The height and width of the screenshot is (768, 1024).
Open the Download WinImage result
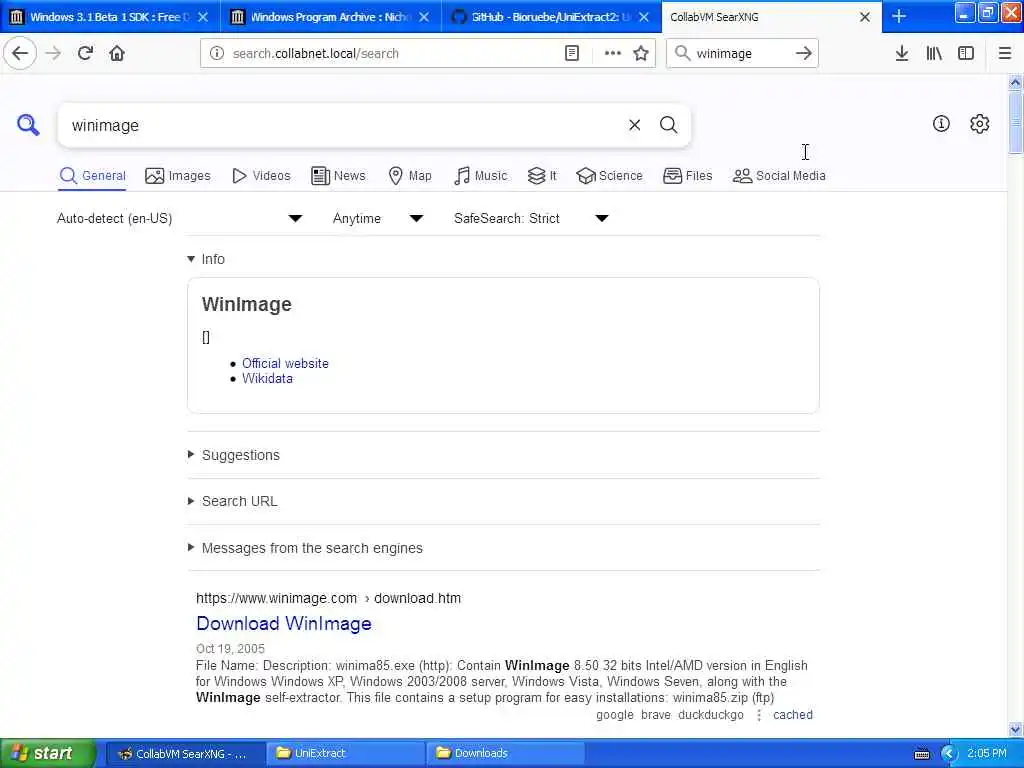(283, 624)
